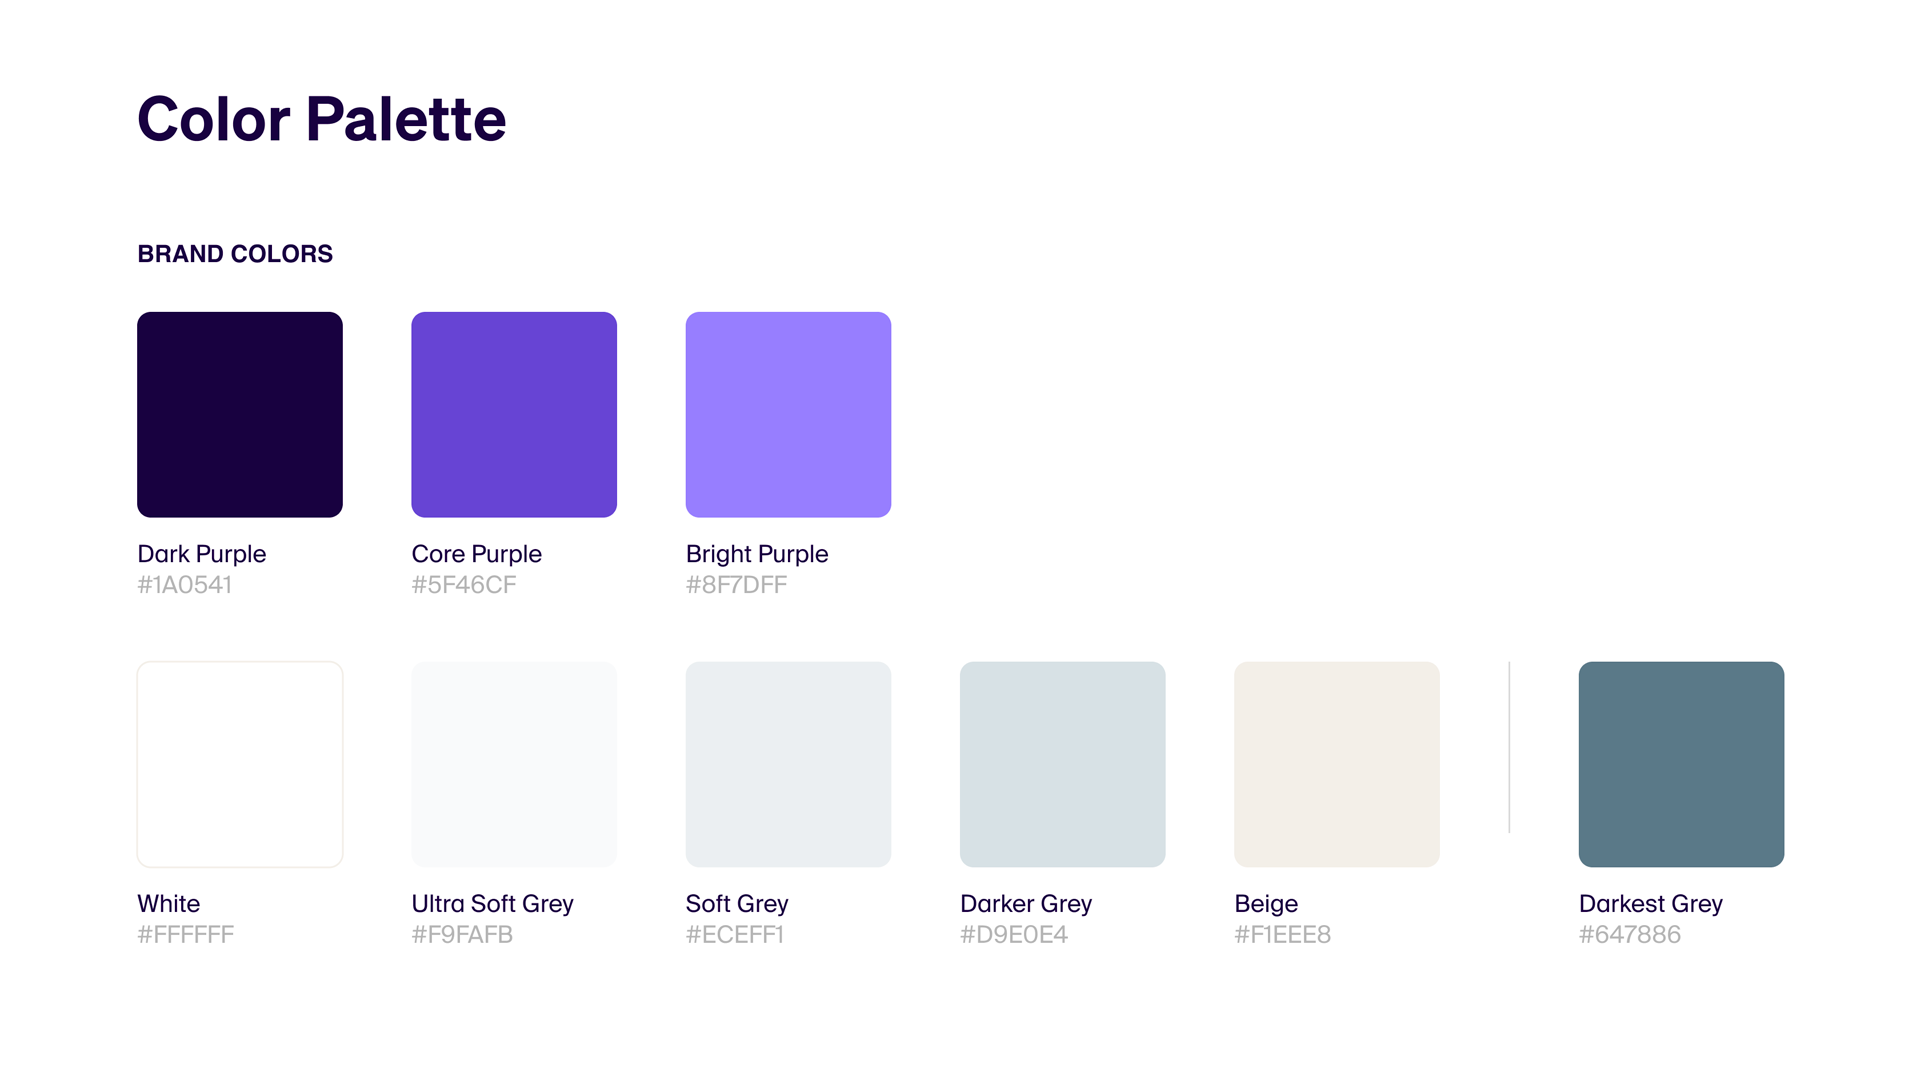Select the Beige color swatch
The image size is (1920, 1080).
click(1336, 764)
